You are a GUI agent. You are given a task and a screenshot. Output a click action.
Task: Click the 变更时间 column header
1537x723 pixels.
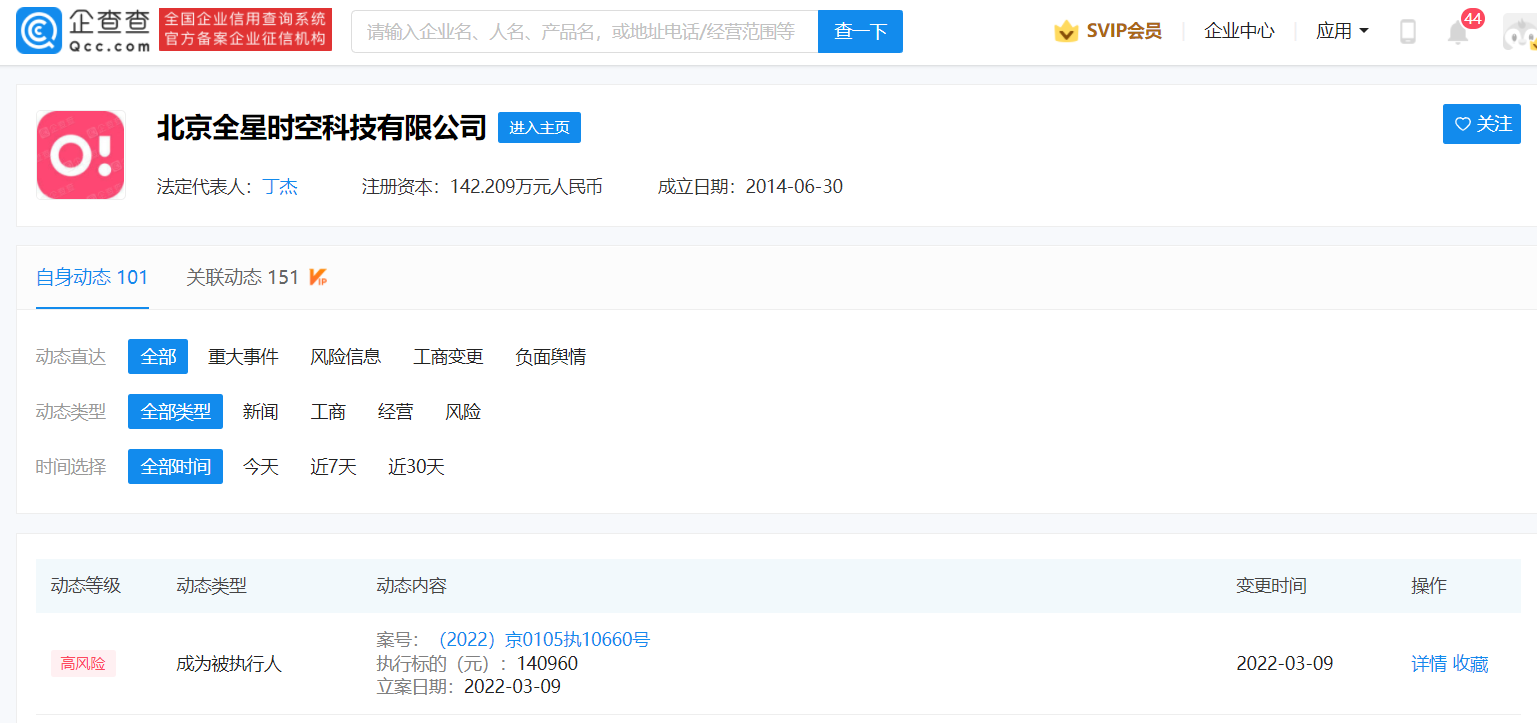coord(1271,586)
